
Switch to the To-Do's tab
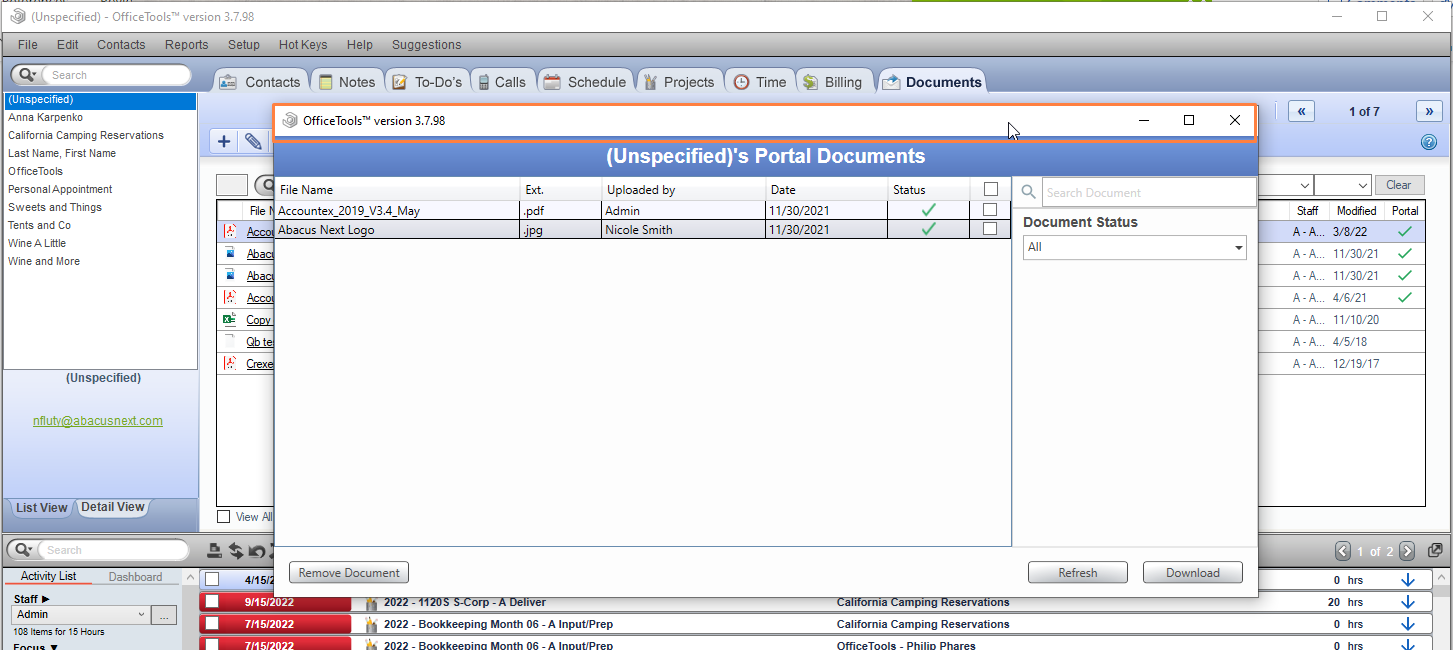pos(426,82)
